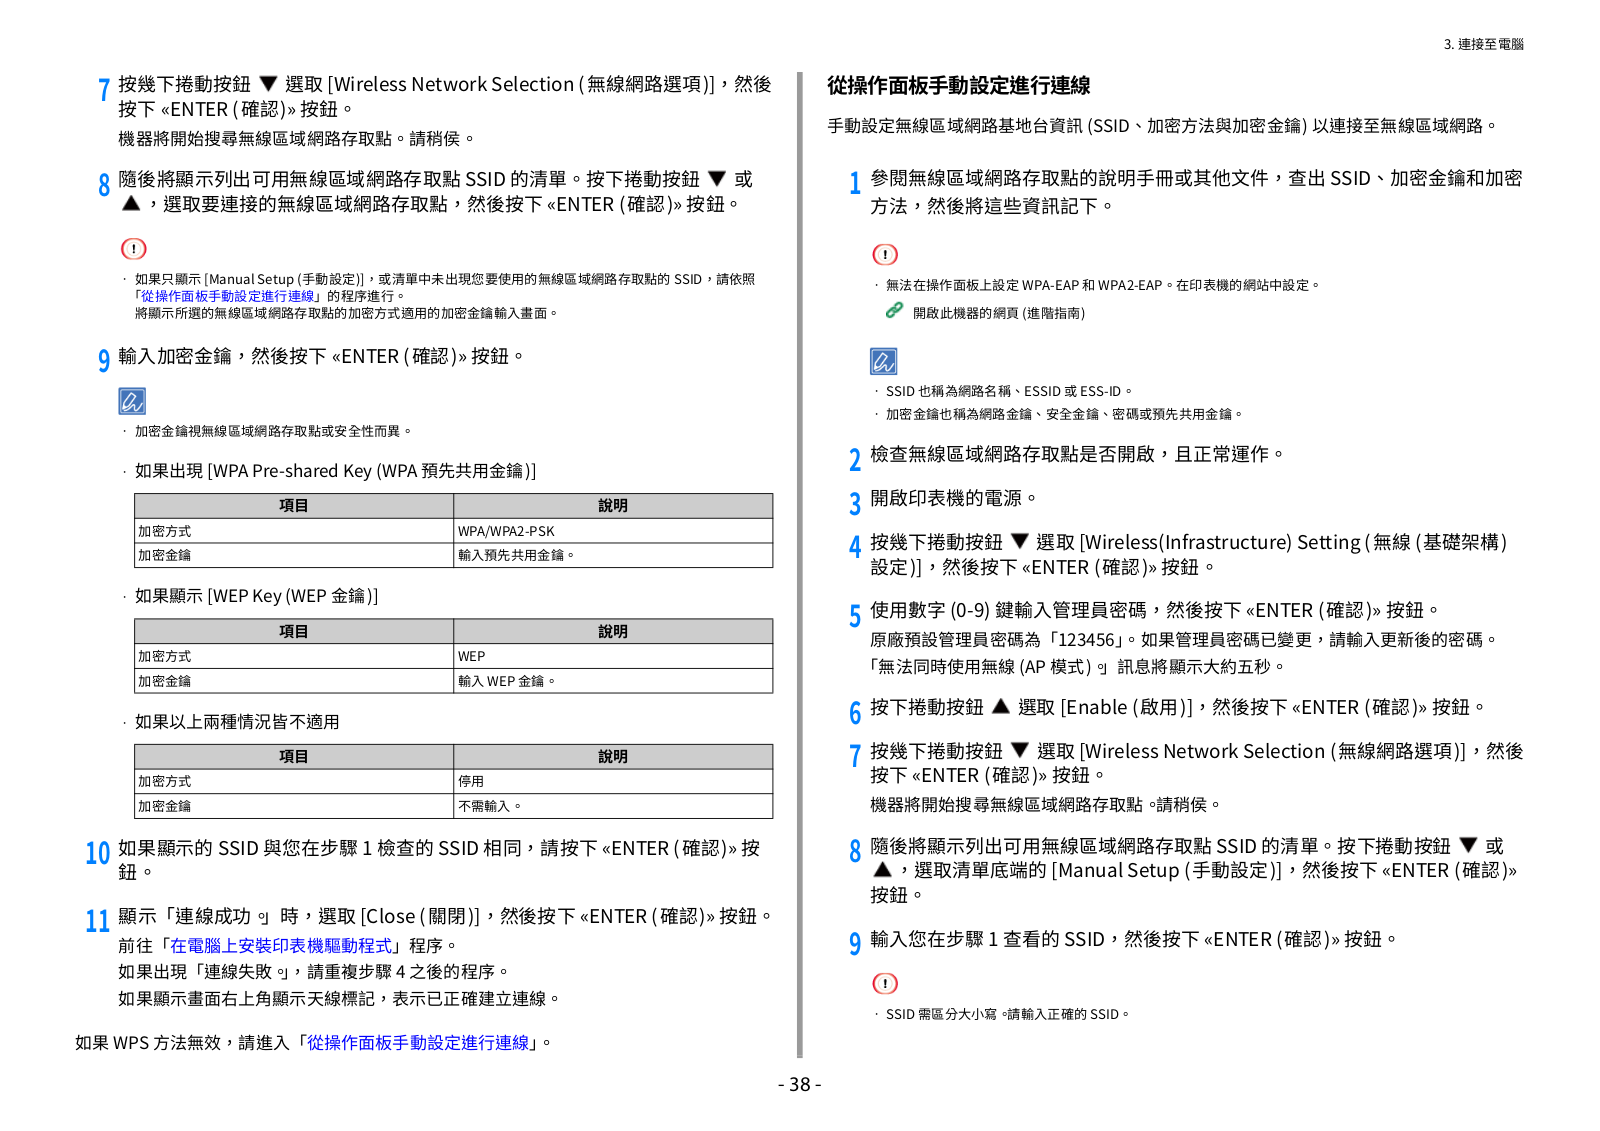
Task: Click the 停用 cell in the third table
Action: coord(613,781)
